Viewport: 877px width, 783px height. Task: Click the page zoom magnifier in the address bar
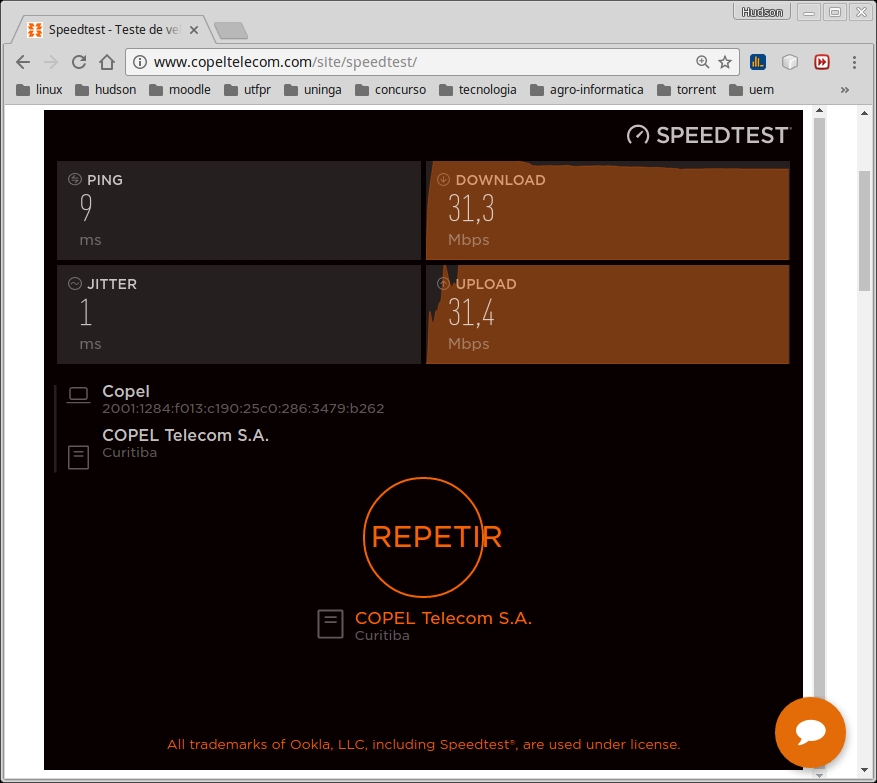[x=702, y=61]
